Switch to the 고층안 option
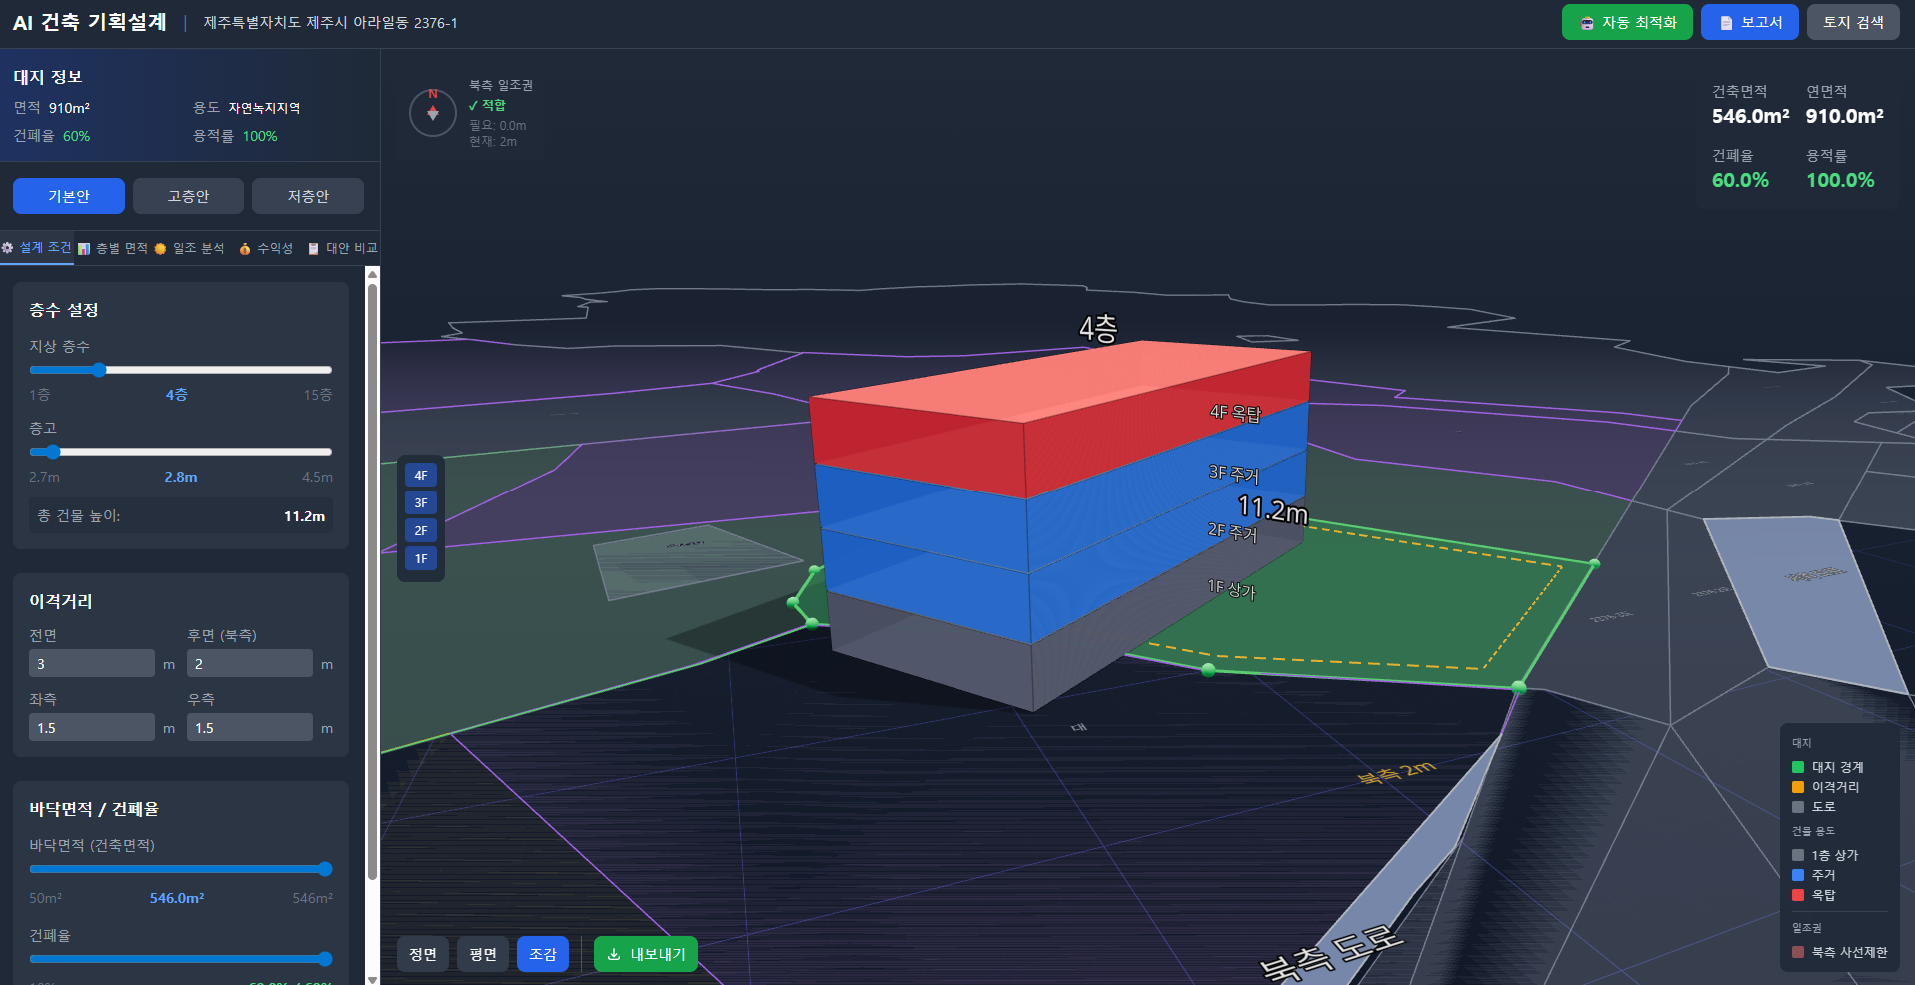Image resolution: width=1915 pixels, height=985 pixels. pos(188,196)
